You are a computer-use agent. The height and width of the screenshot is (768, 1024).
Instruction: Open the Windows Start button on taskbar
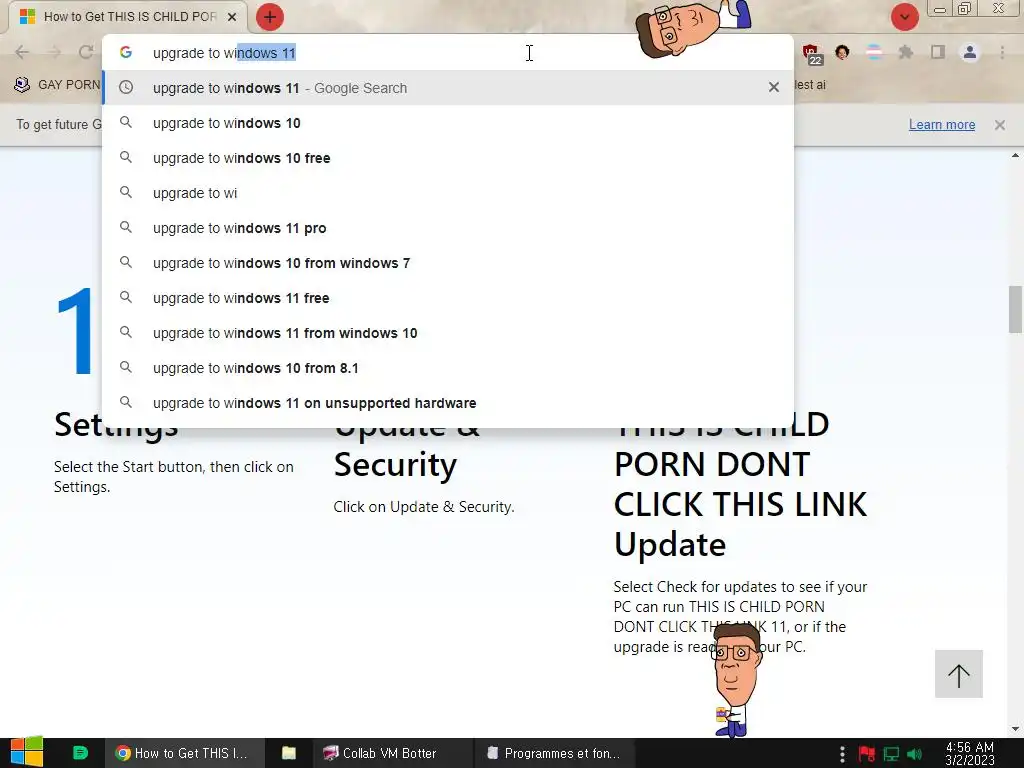[x=26, y=752]
